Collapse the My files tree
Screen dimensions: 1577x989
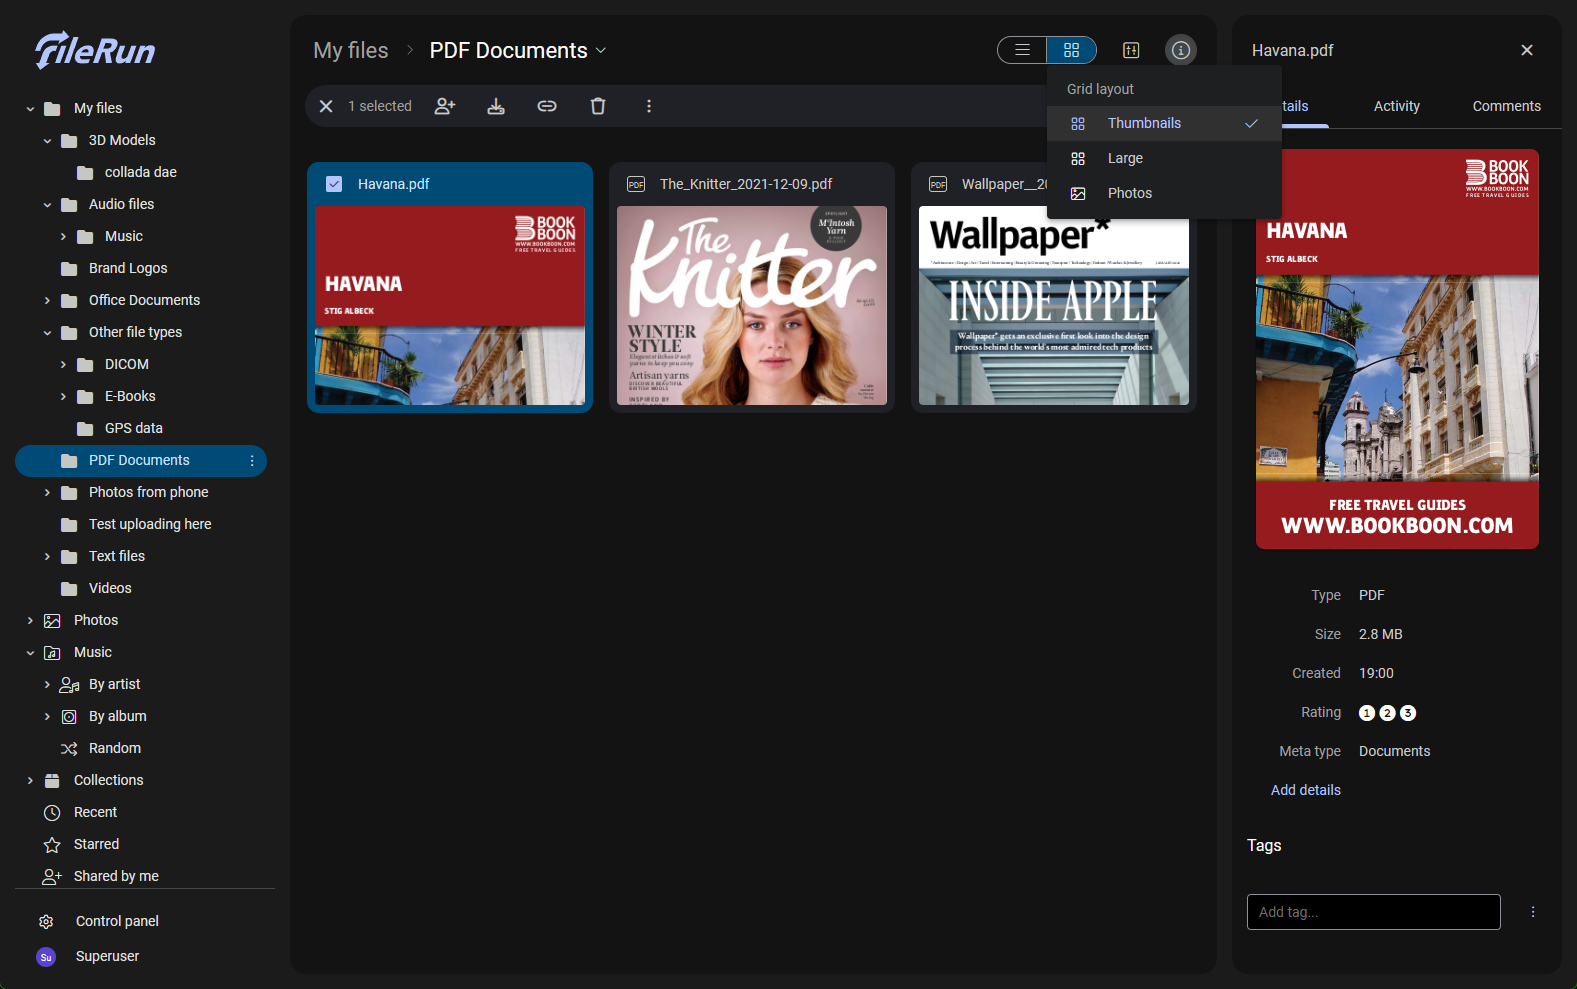coord(30,108)
